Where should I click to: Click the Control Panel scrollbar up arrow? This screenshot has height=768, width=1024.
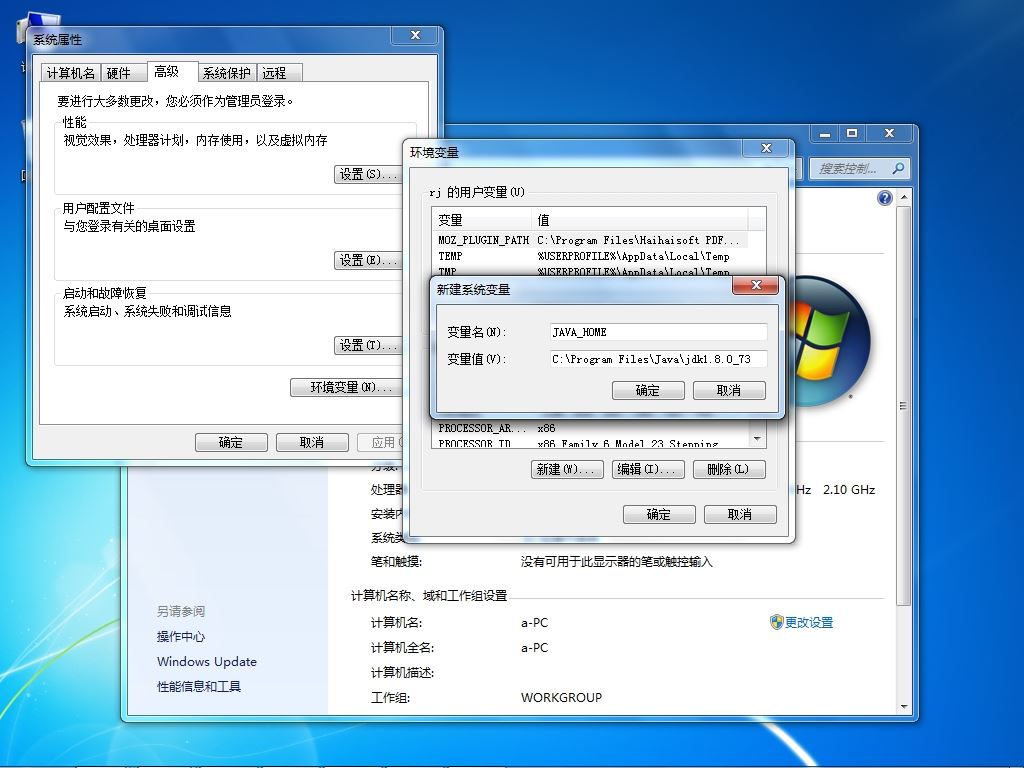click(904, 197)
